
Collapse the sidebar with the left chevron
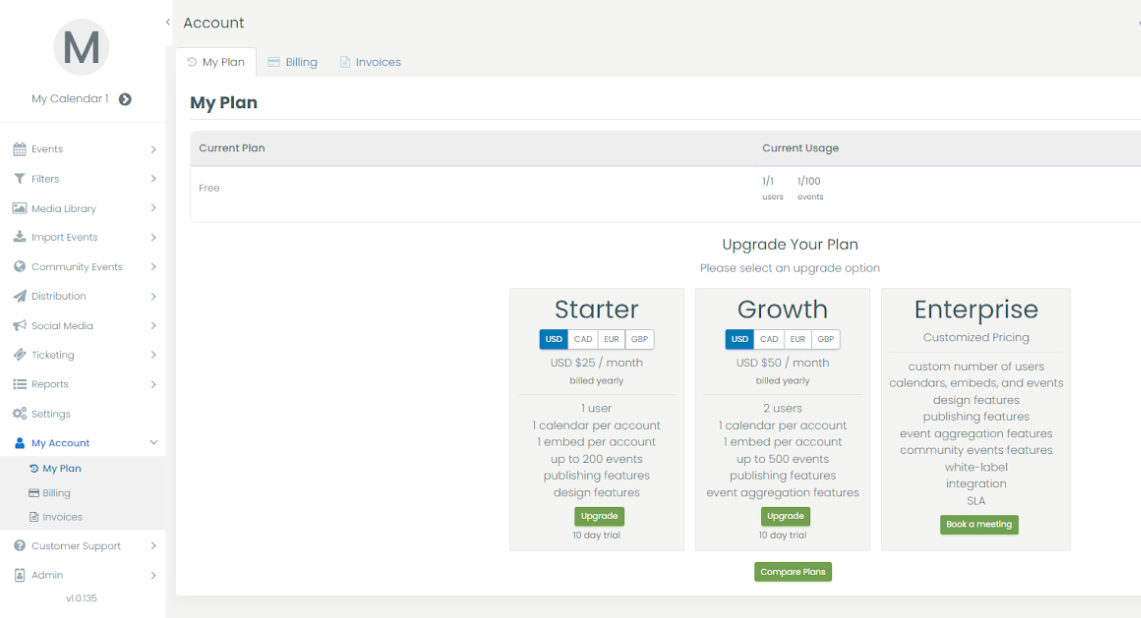click(168, 23)
